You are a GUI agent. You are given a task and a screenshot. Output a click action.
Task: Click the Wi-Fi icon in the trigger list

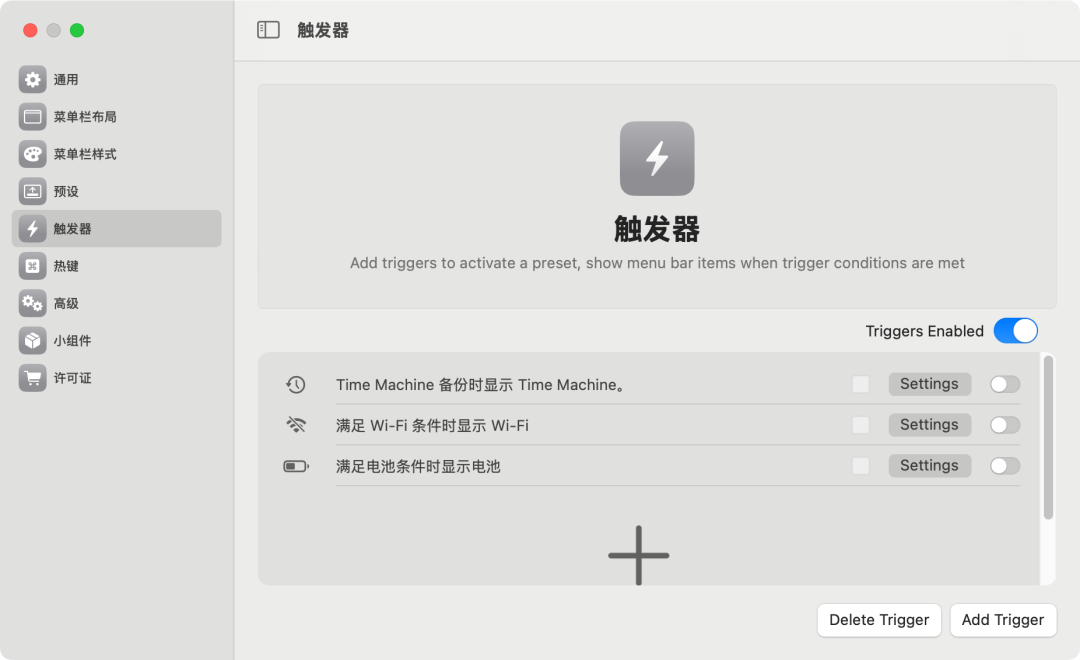coord(295,425)
